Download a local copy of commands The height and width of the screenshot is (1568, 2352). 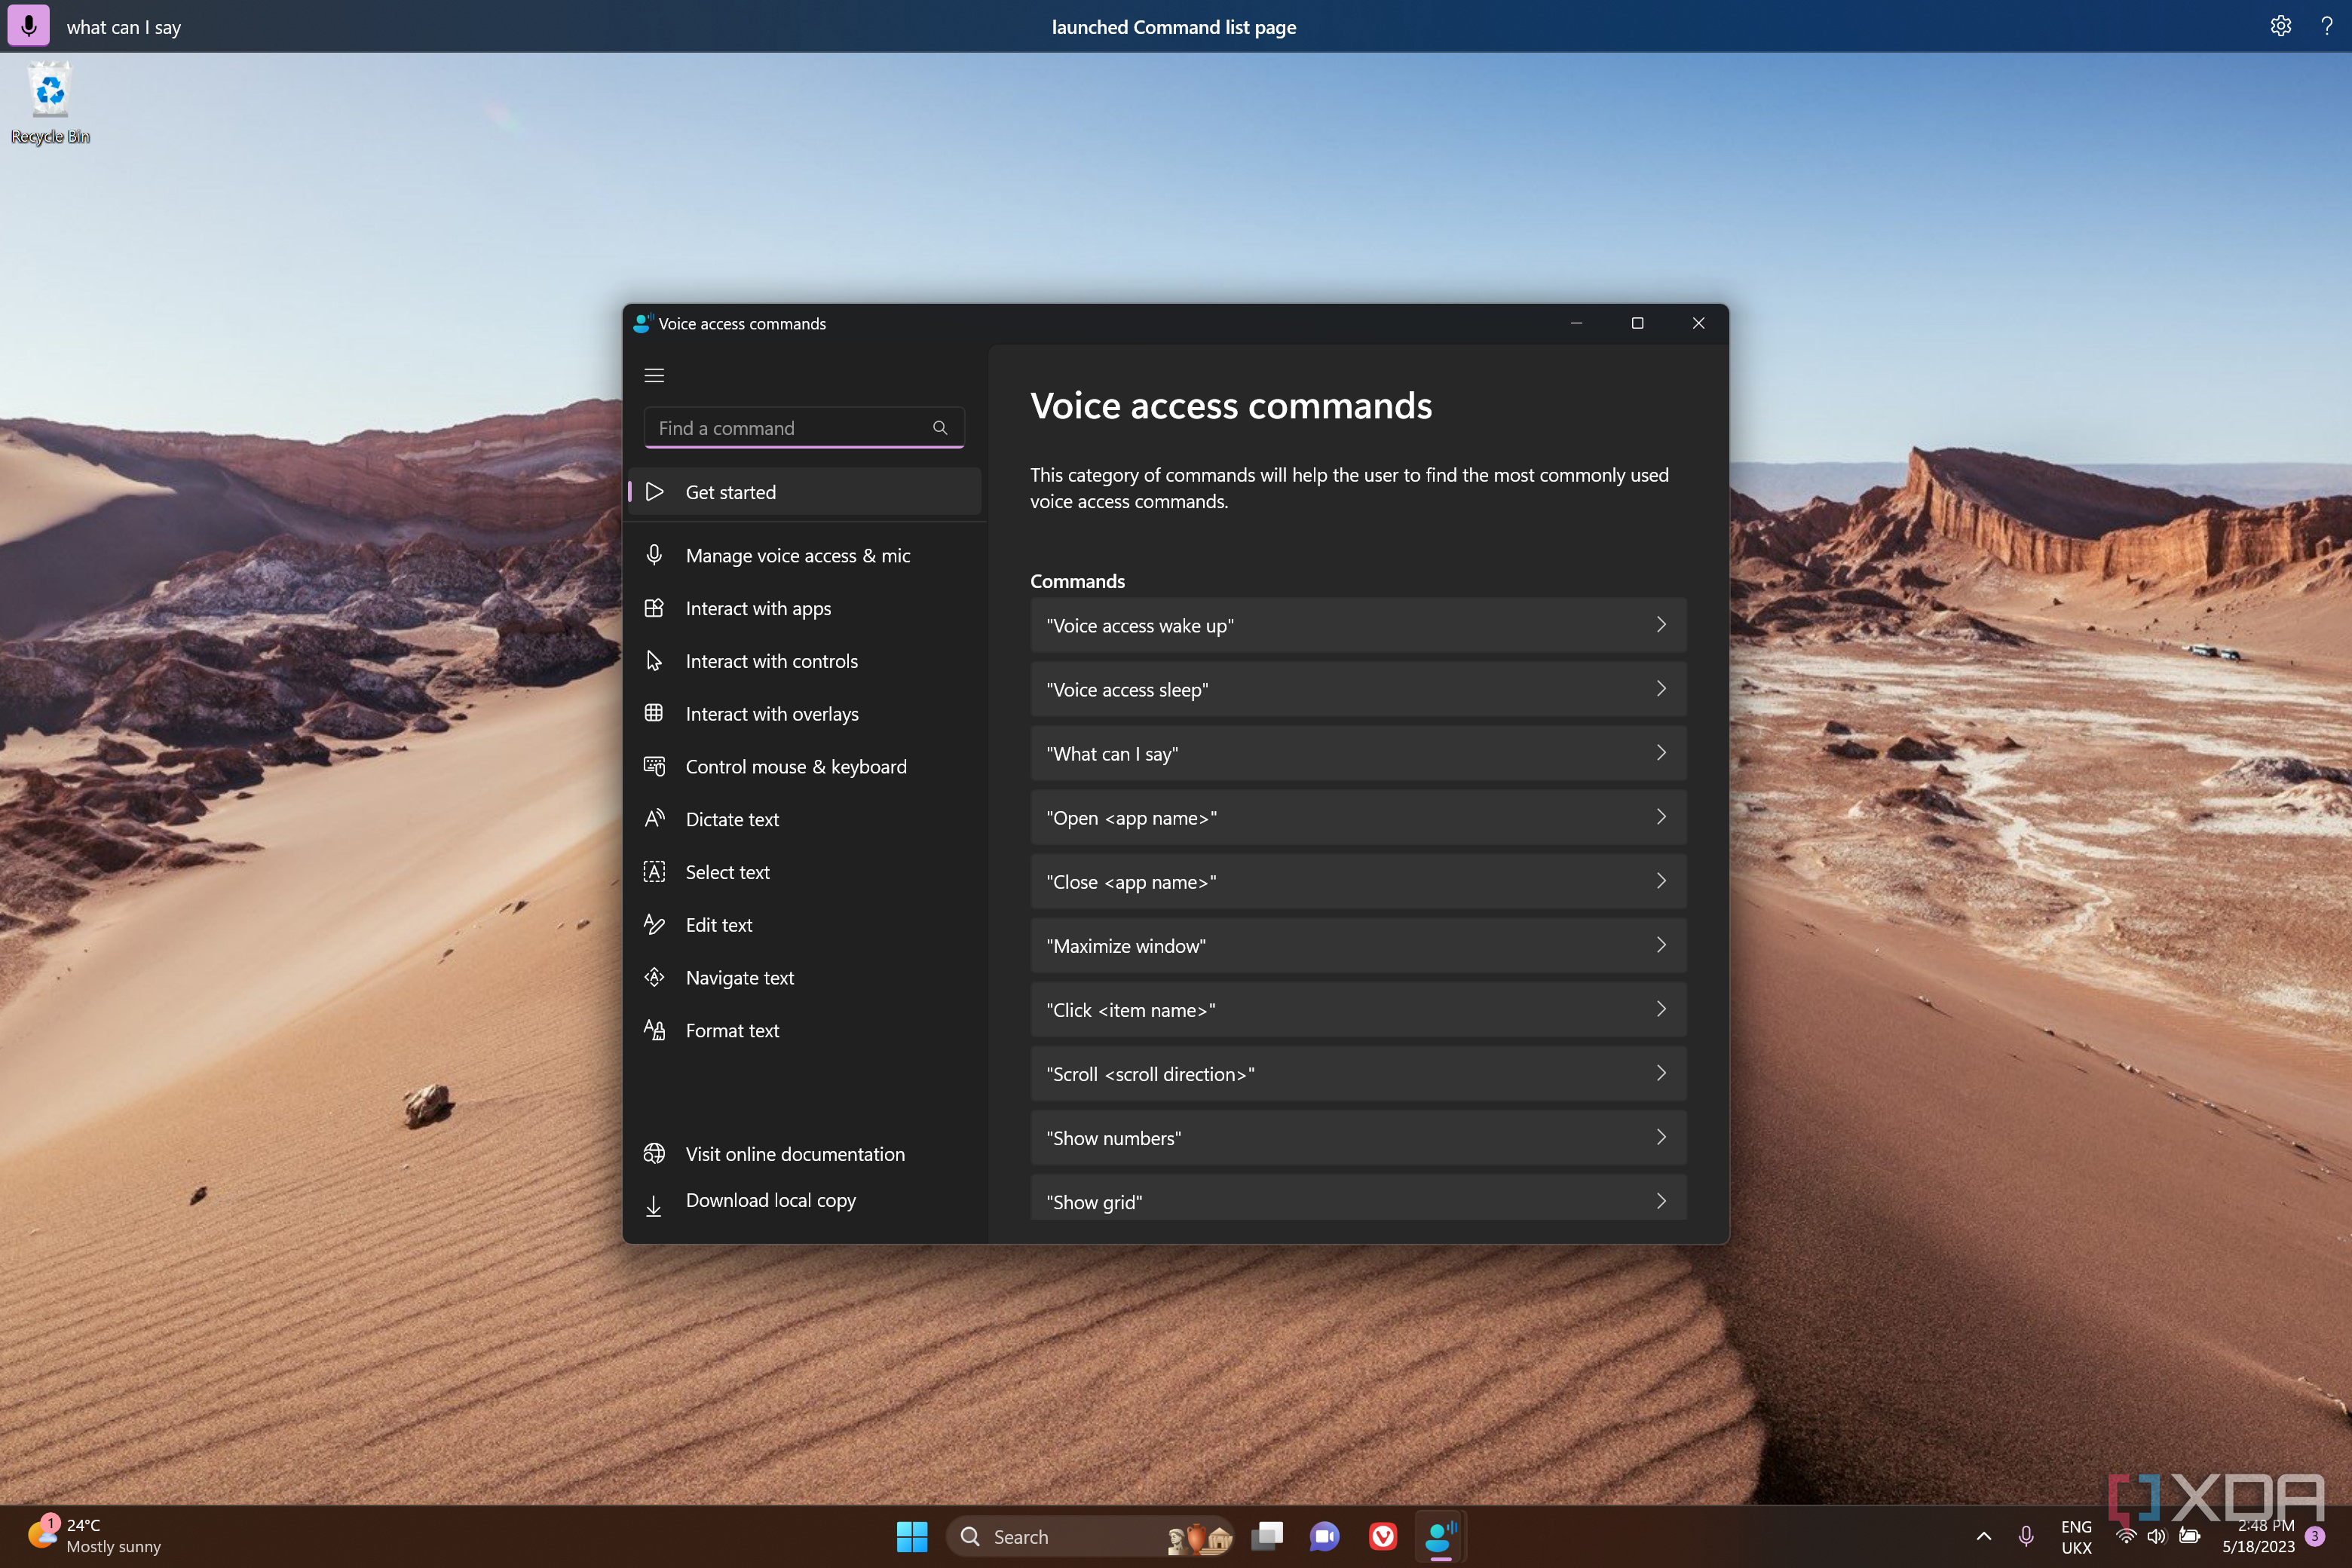(770, 1200)
